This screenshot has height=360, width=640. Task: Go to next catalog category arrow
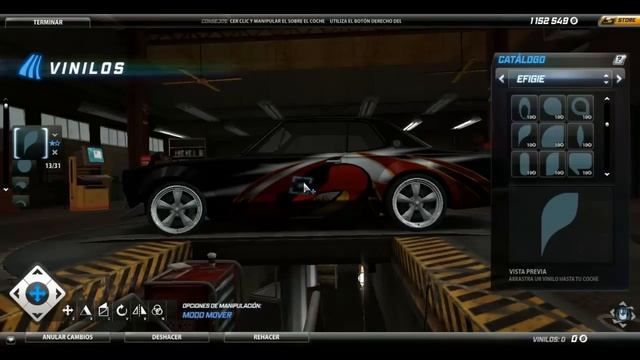(619, 78)
